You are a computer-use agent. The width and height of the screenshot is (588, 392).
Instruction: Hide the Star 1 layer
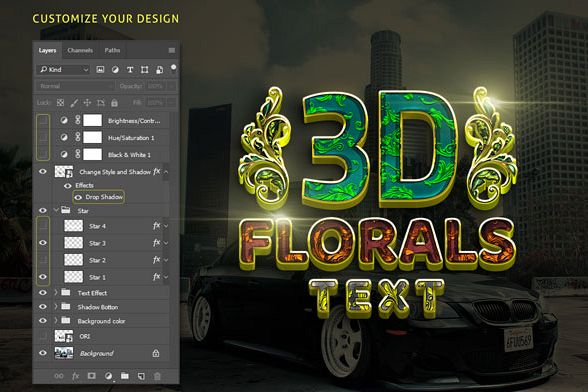43,277
